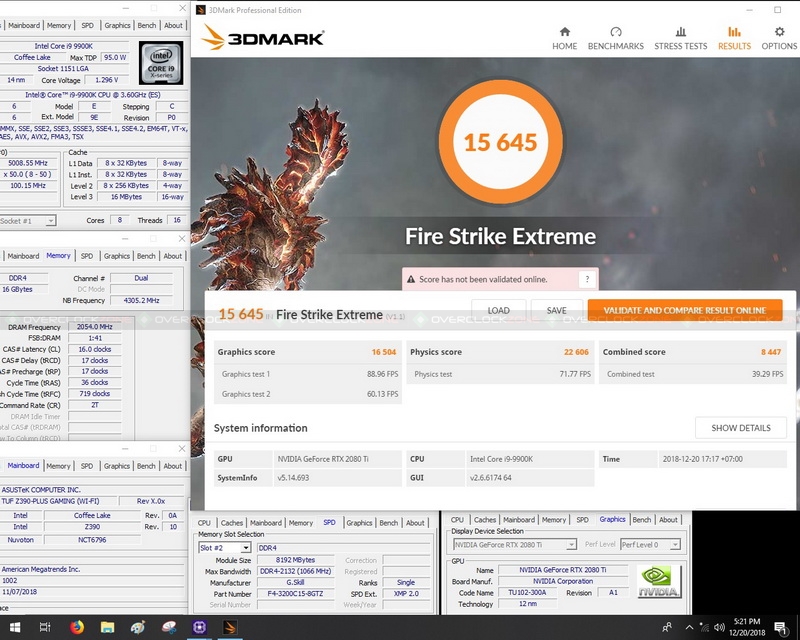Click SAVE to save the result
The width and height of the screenshot is (800, 640).
557,310
